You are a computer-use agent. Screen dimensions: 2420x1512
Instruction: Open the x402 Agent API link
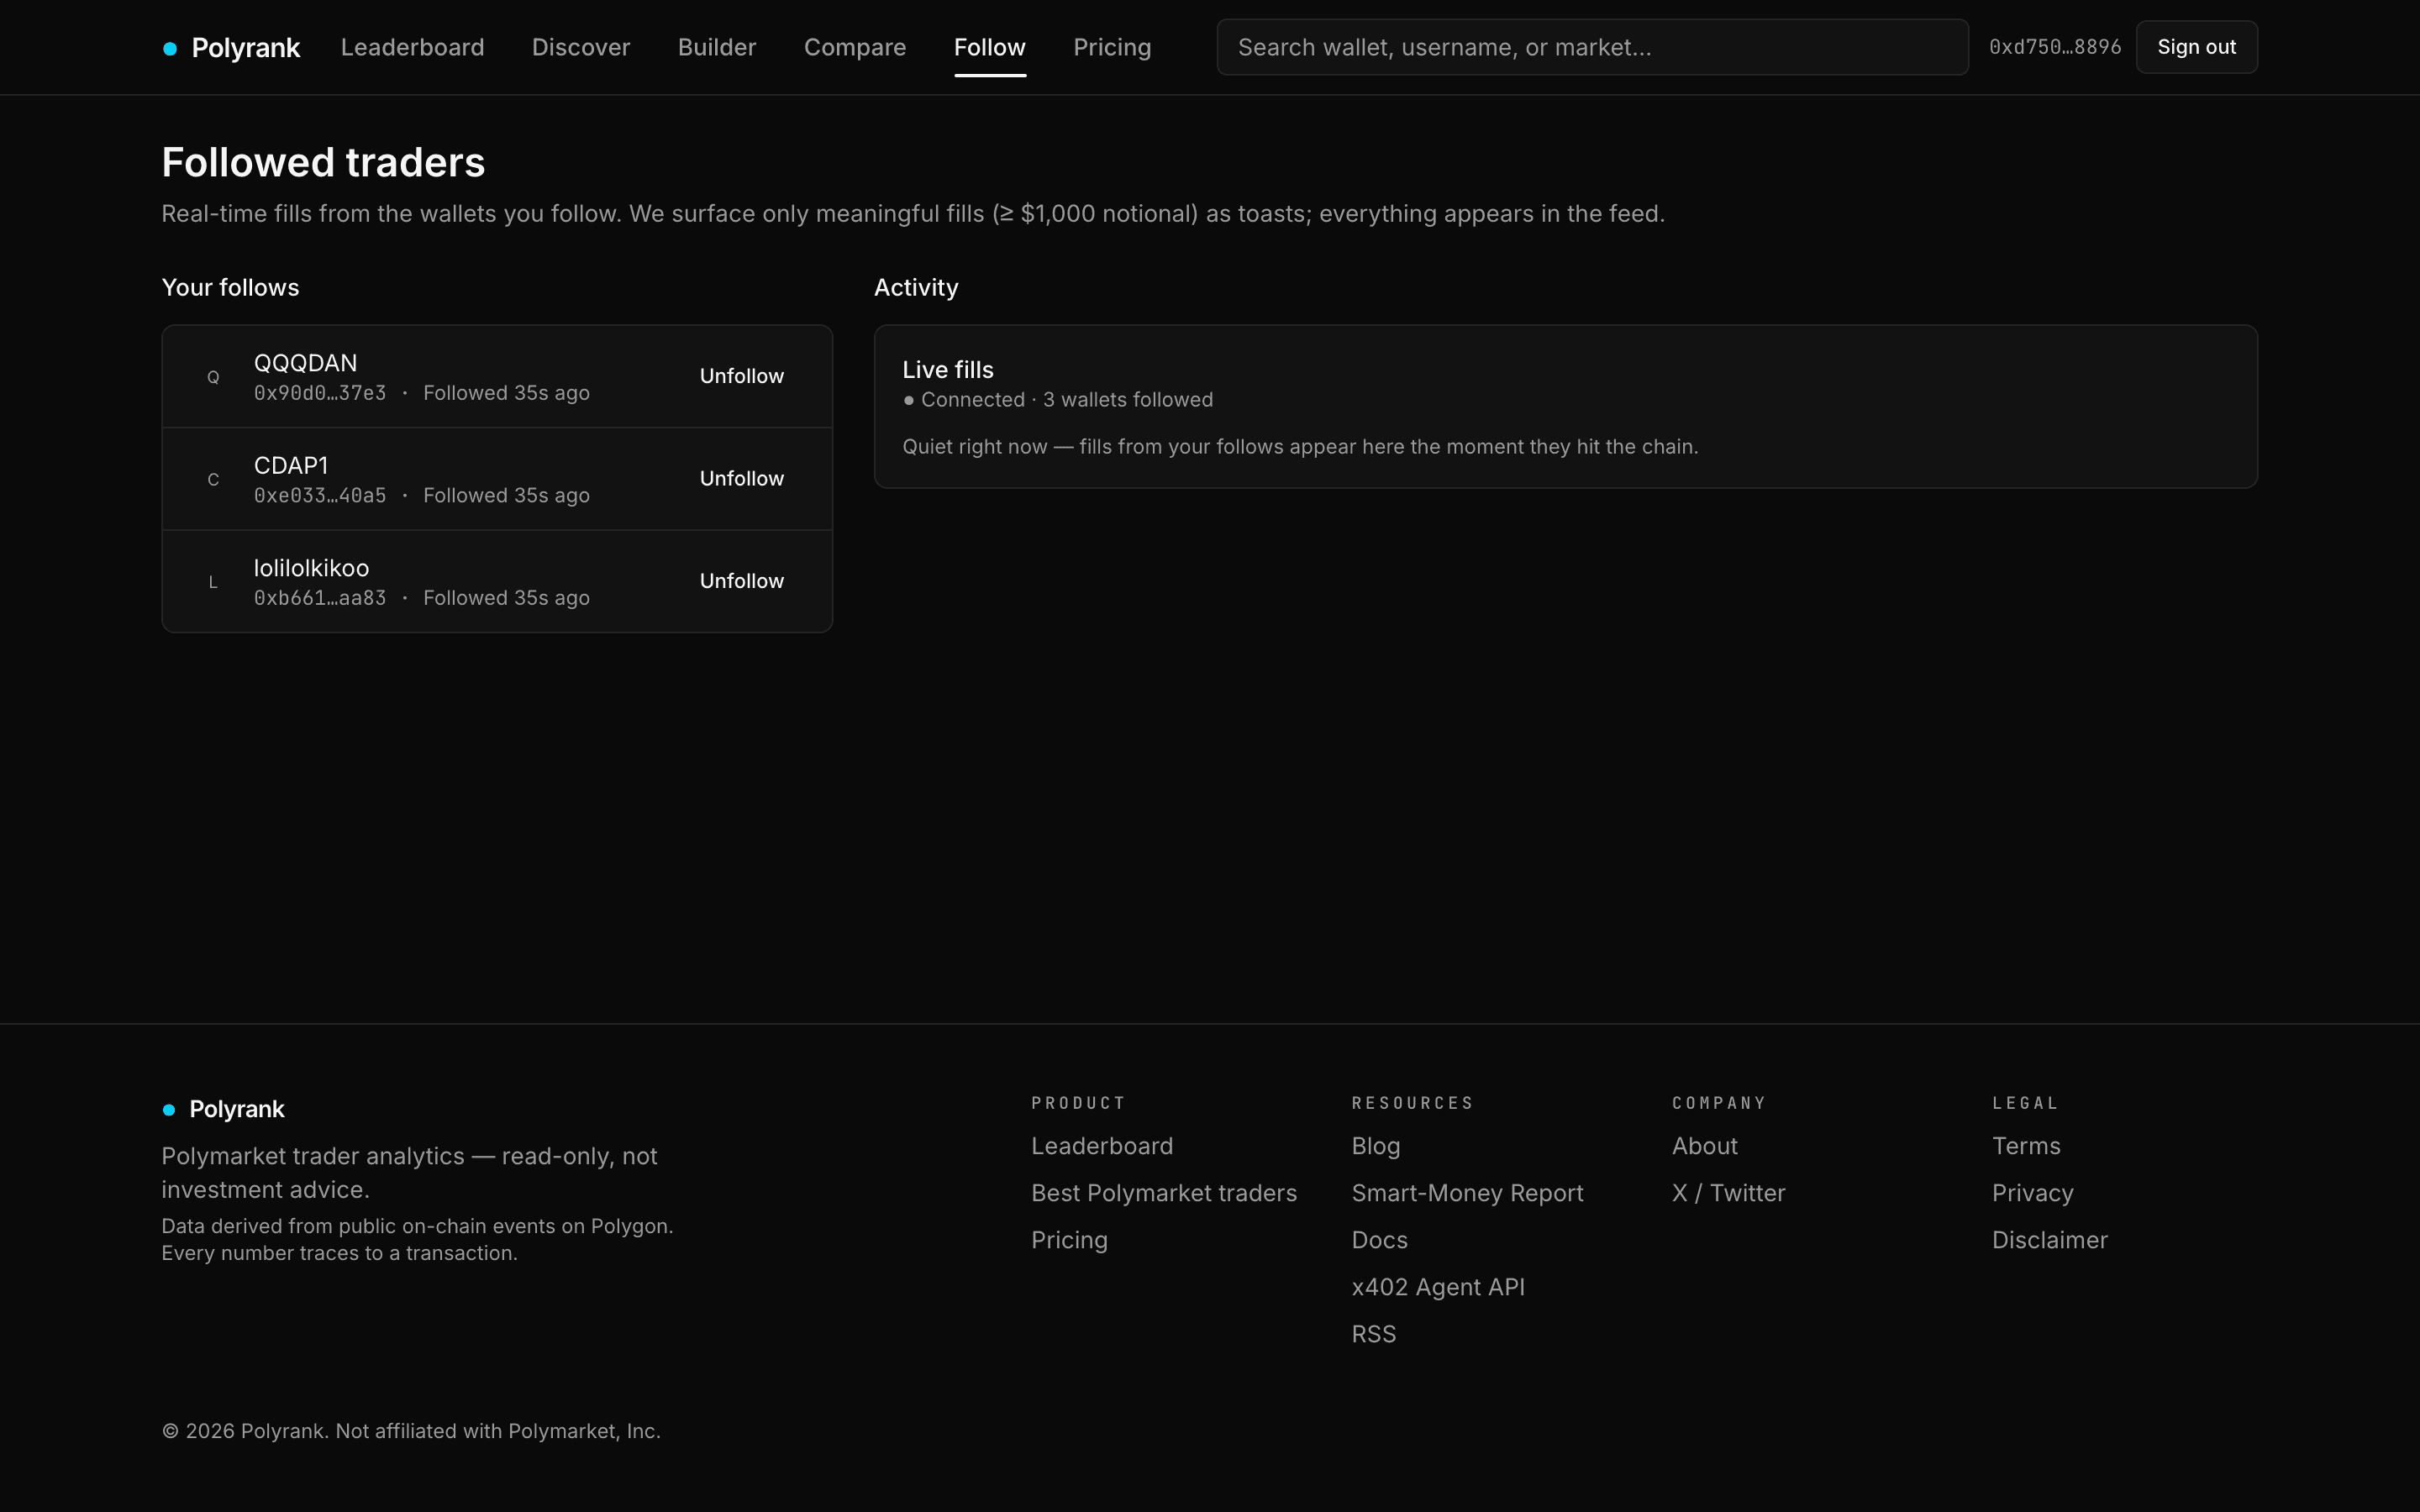(x=1438, y=1287)
